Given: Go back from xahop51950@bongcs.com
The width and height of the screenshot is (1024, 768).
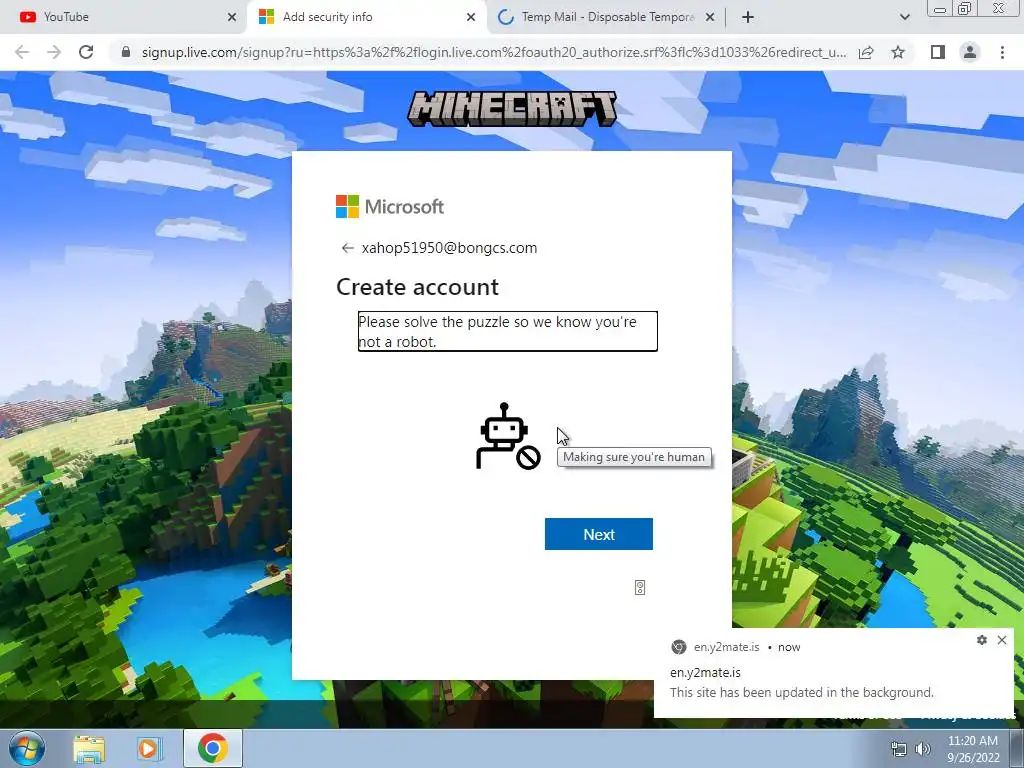Looking at the screenshot, I should coord(347,248).
